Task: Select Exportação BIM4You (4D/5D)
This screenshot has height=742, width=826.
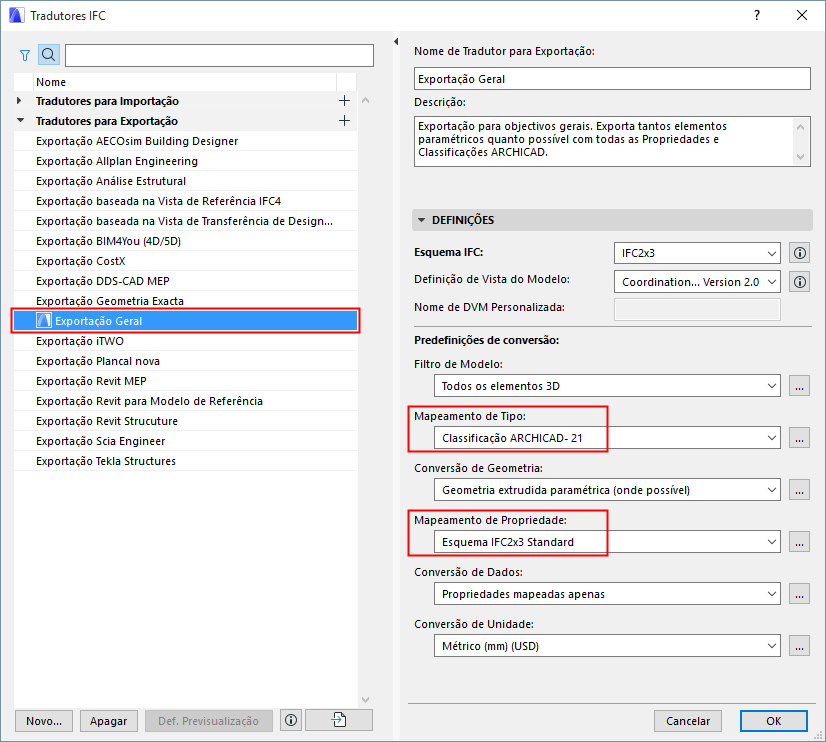Action: point(185,241)
